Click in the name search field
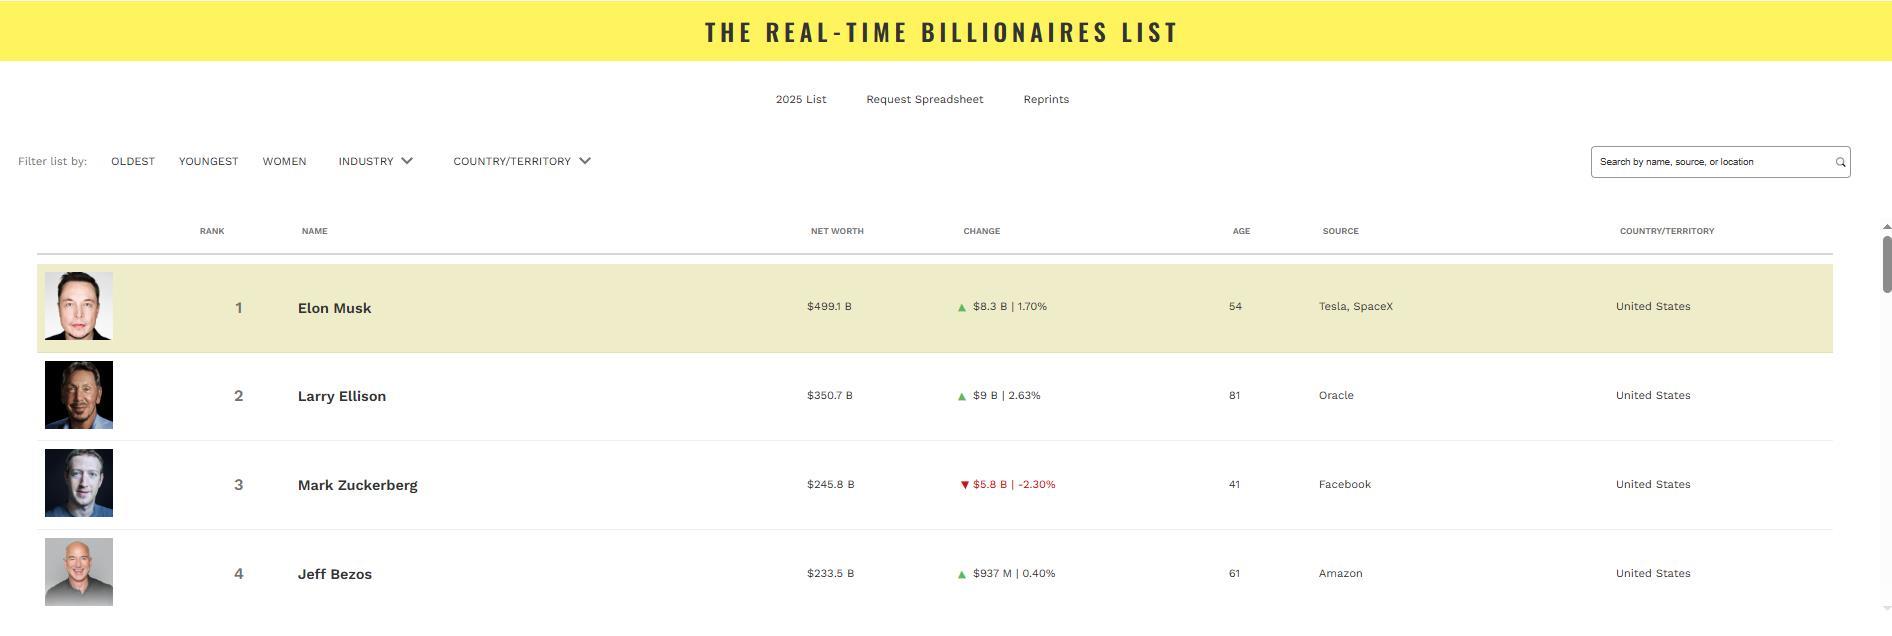This screenshot has height=636, width=1892. (1712, 162)
